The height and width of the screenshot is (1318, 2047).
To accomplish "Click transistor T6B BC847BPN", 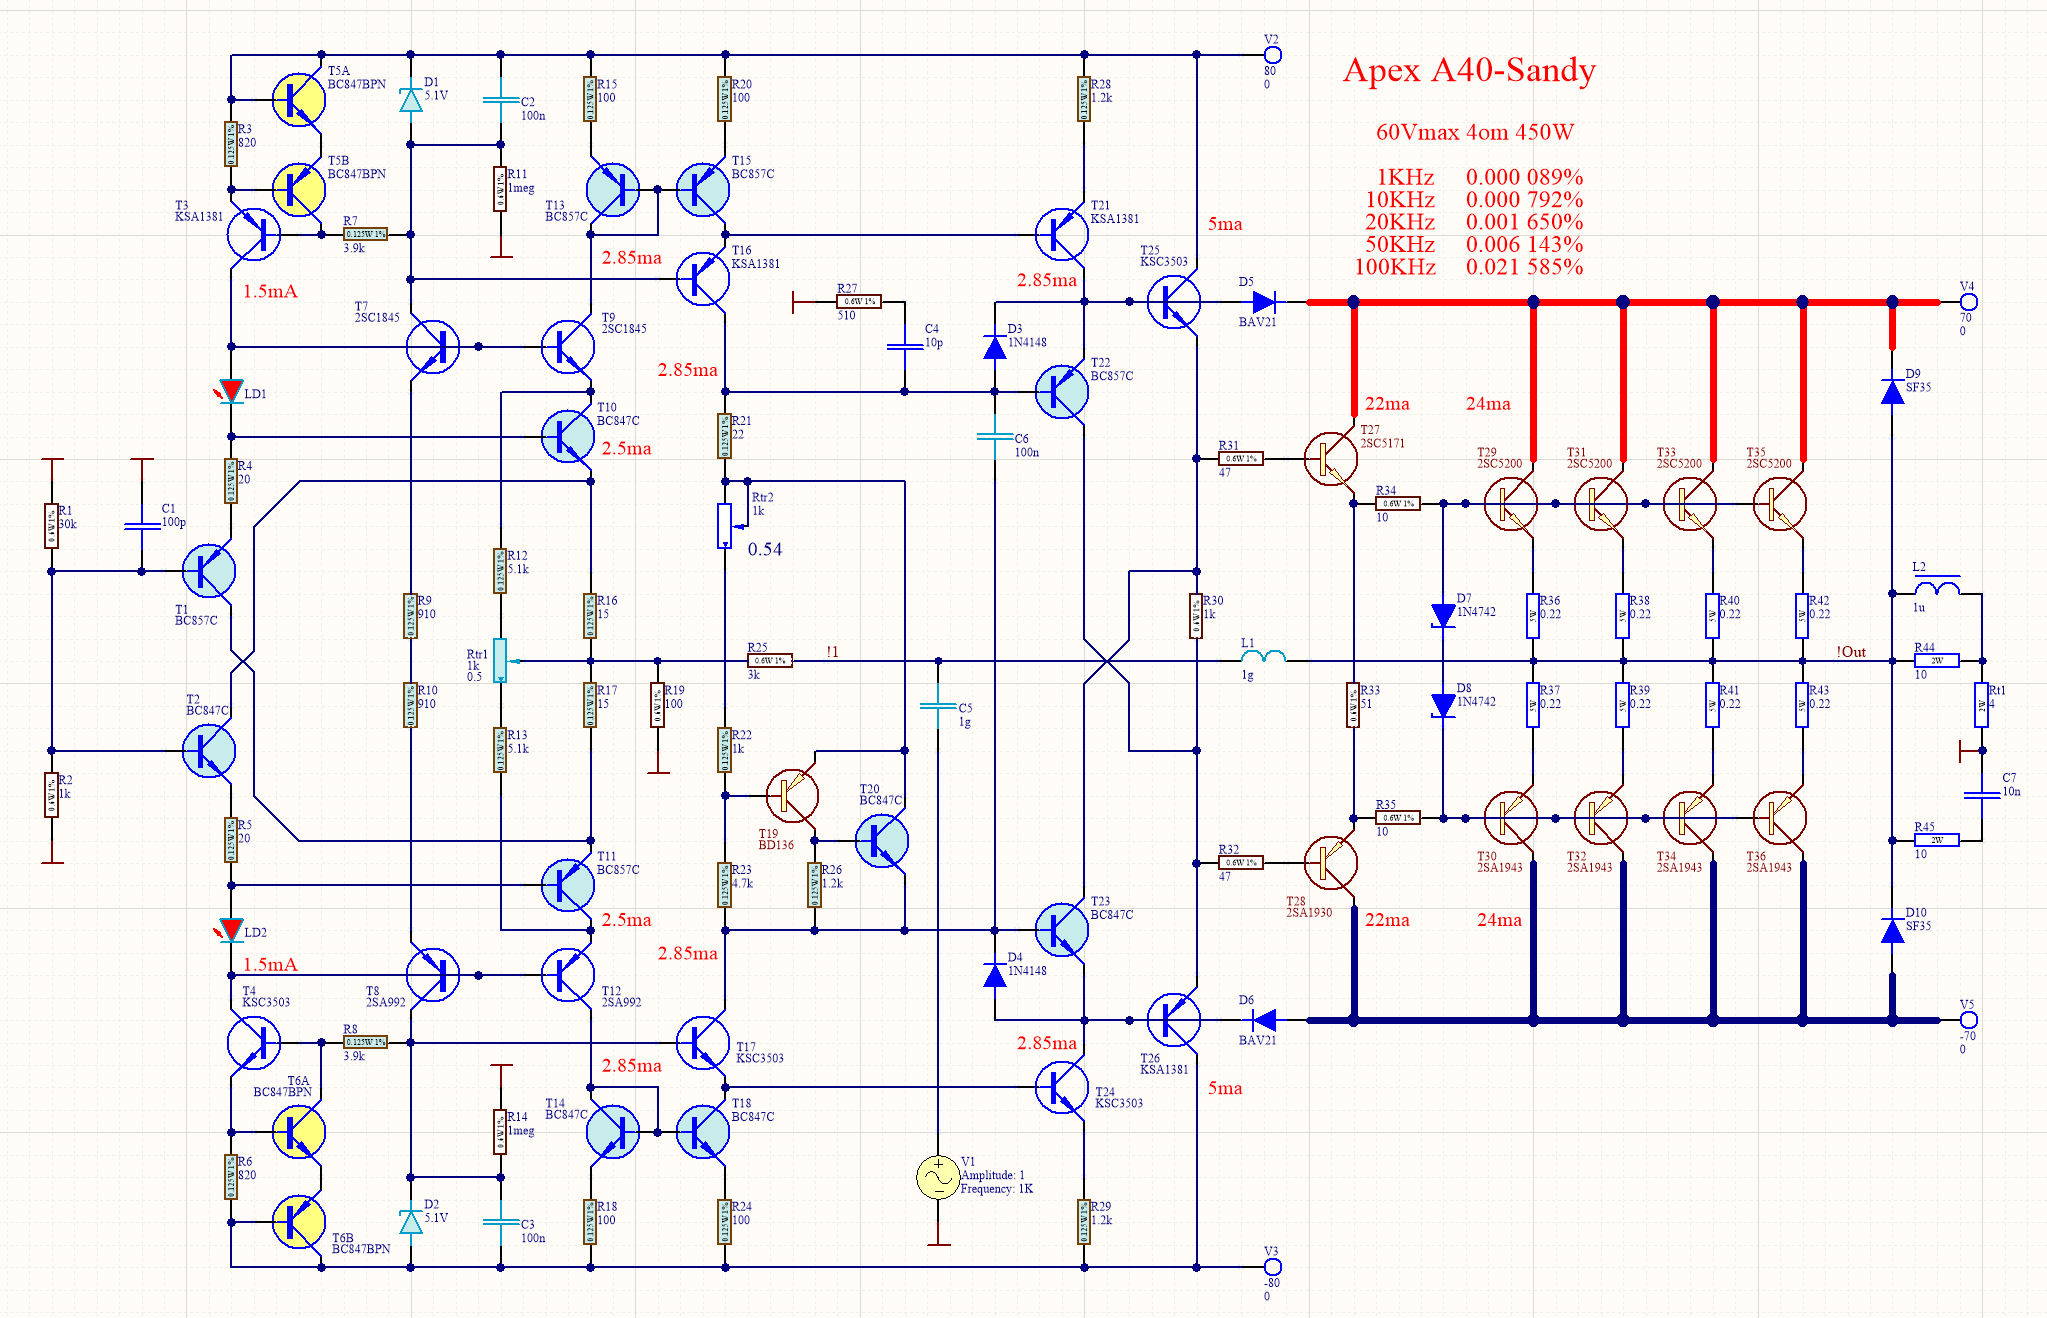I will tap(298, 1221).
